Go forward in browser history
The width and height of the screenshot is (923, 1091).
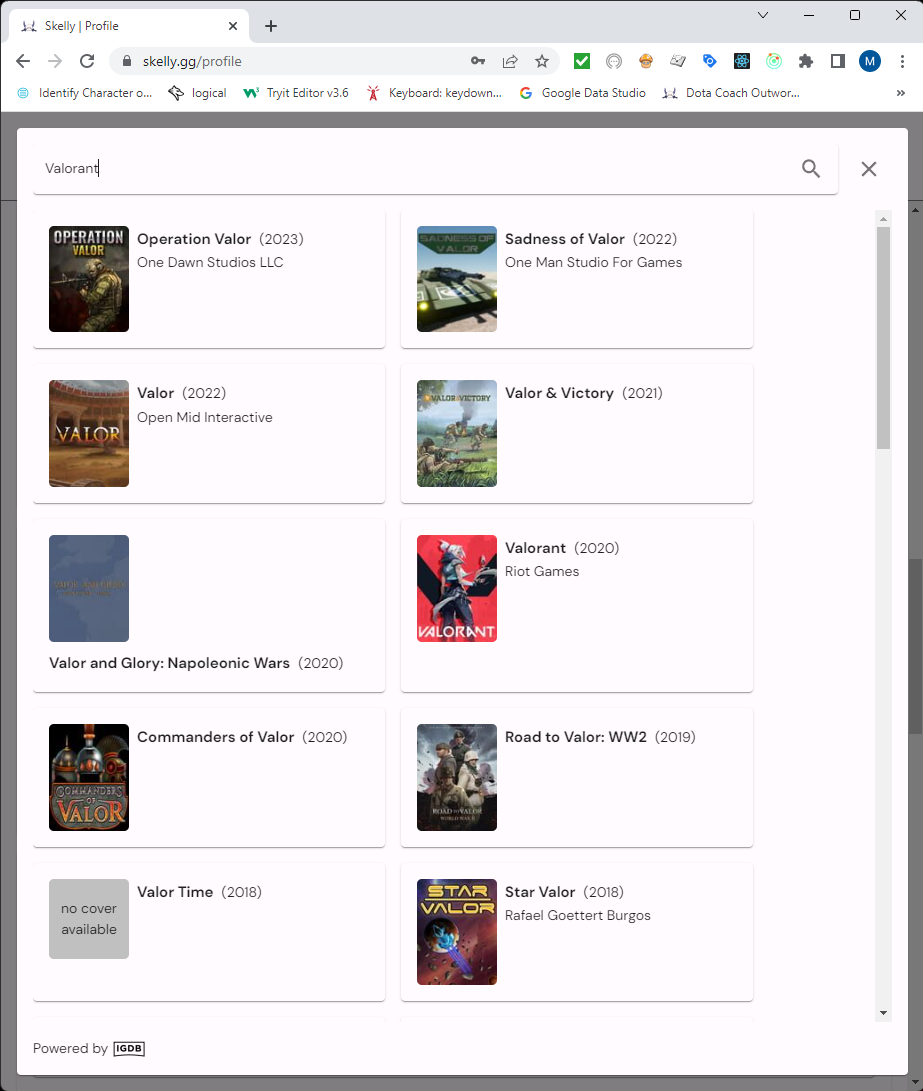point(55,61)
